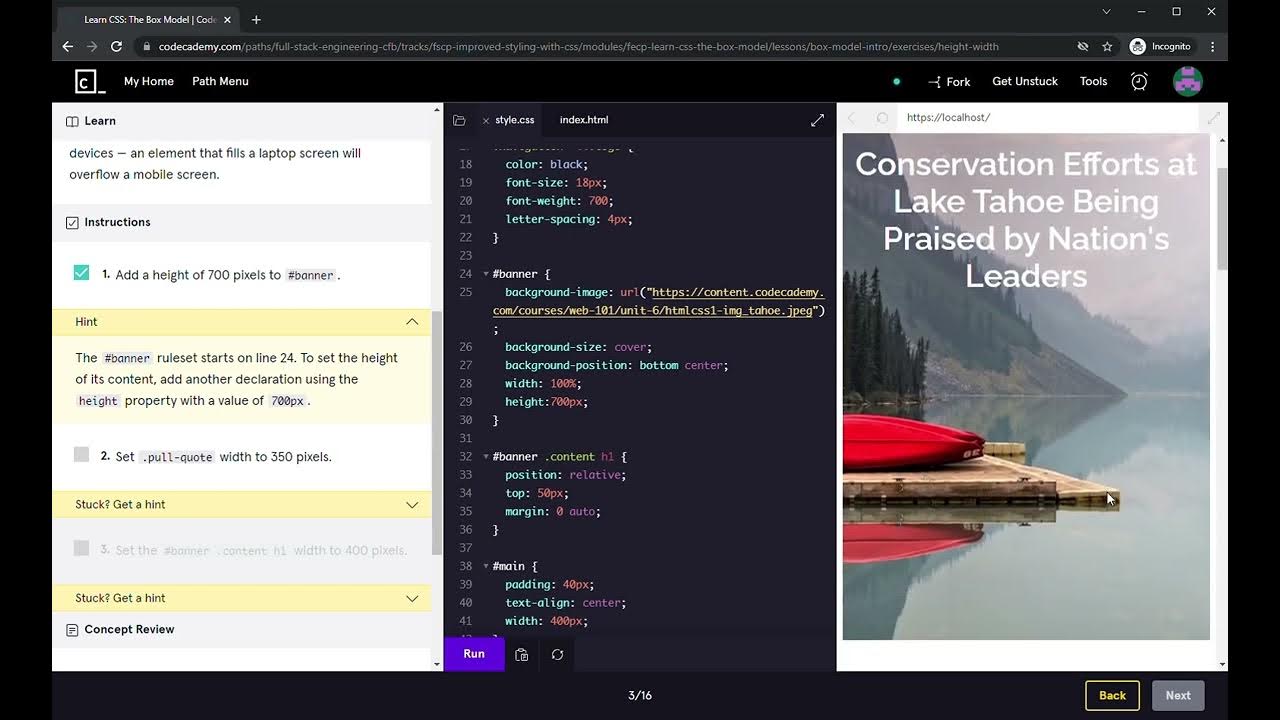Click the Chrome browser back arrow
Viewport: 1280px width, 720px height.
click(x=67, y=46)
